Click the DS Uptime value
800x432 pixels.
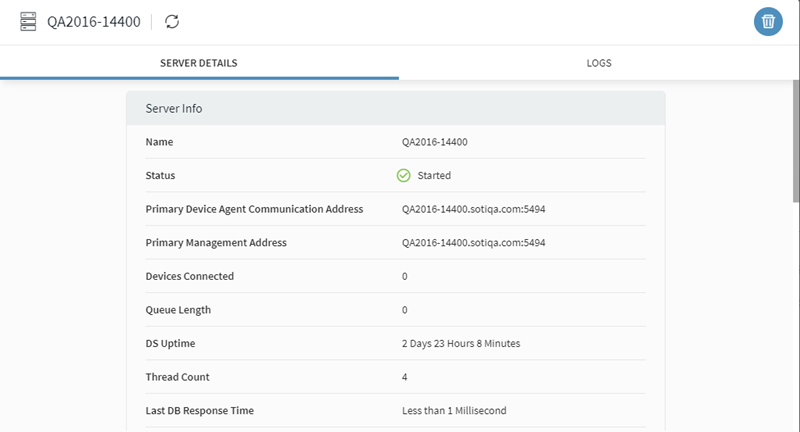click(x=461, y=344)
